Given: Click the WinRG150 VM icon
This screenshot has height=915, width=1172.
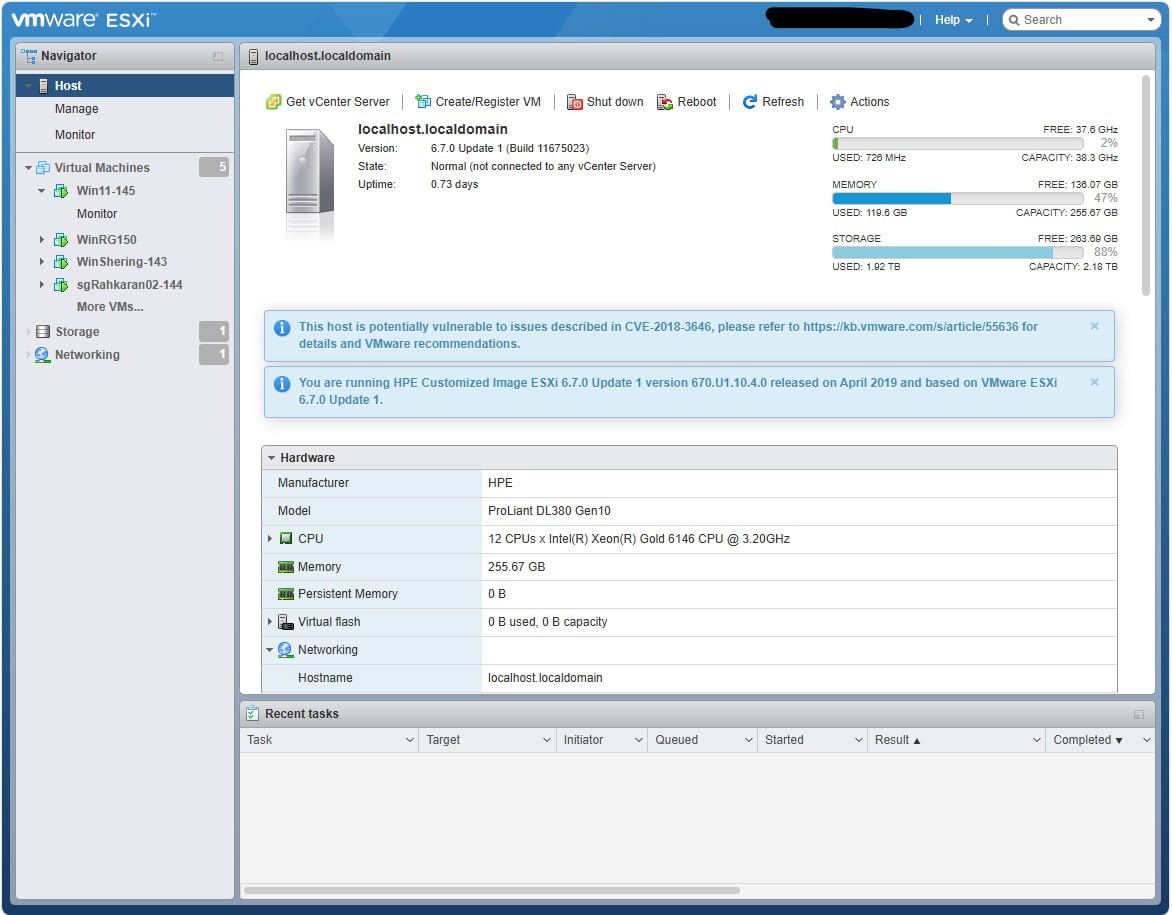Looking at the screenshot, I should tap(61, 239).
